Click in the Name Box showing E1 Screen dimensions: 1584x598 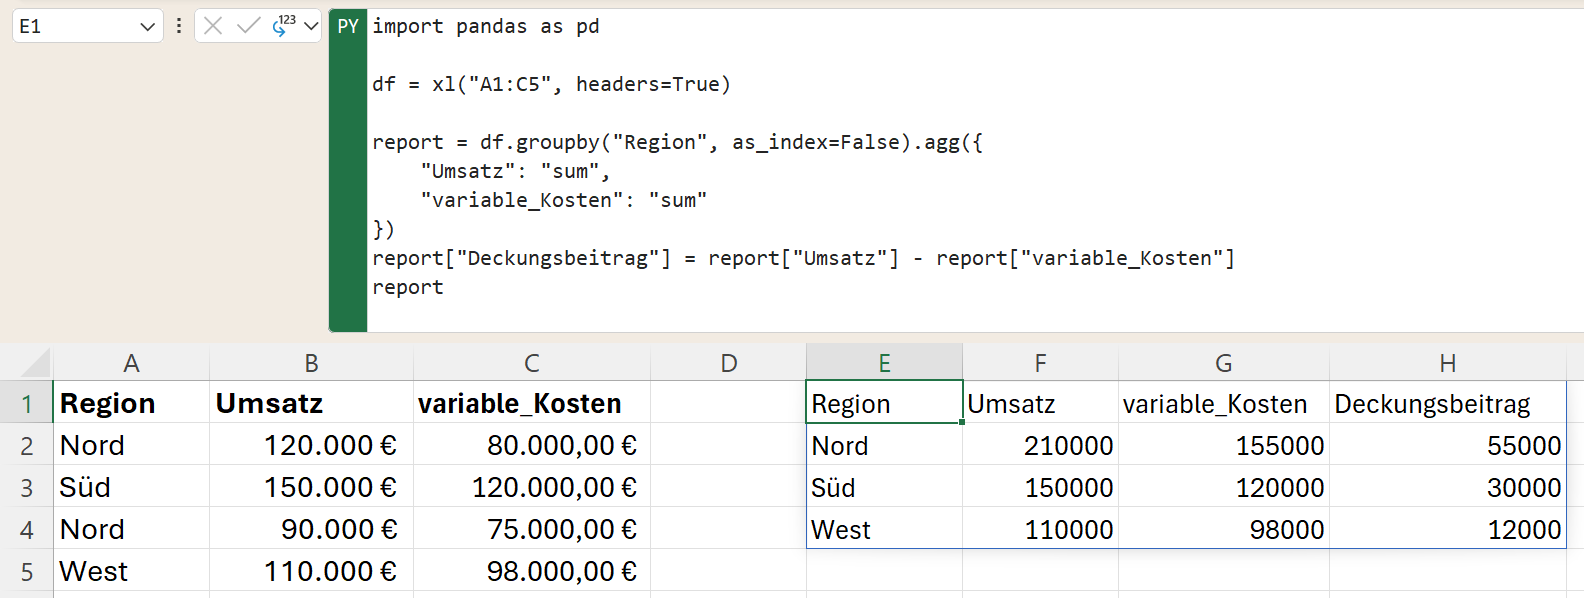(x=70, y=27)
